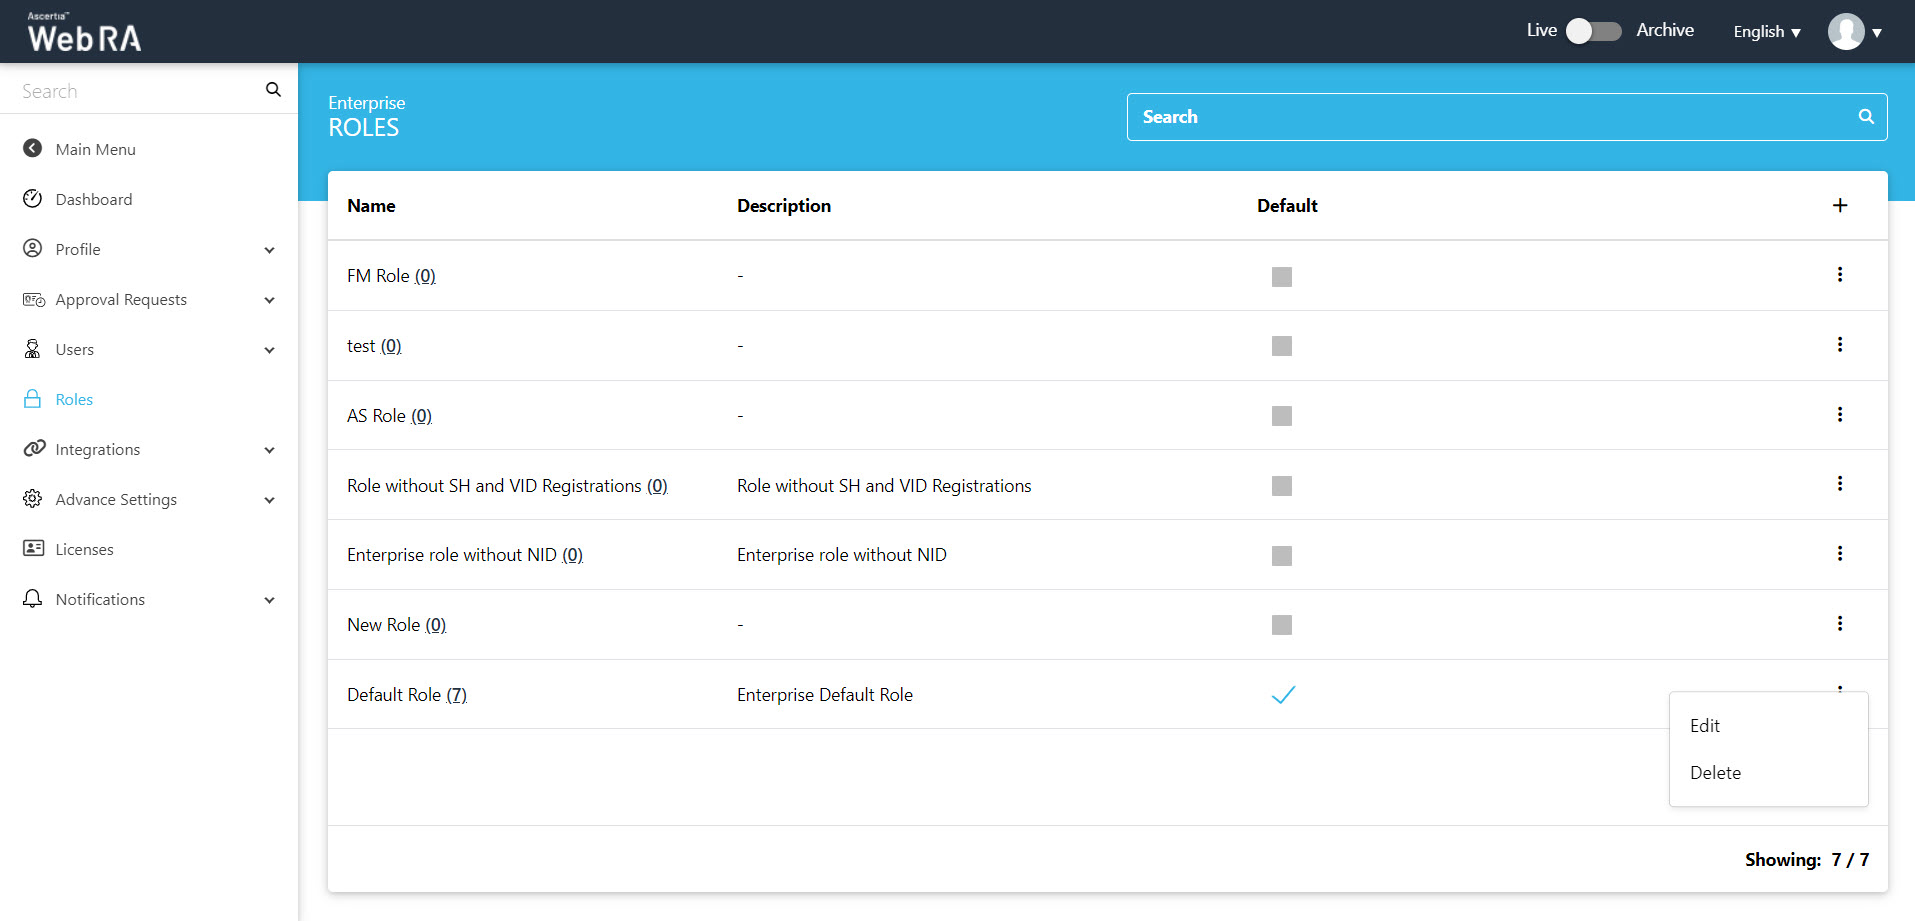Check the Default box for New Role
The width and height of the screenshot is (1915, 921).
(x=1281, y=625)
